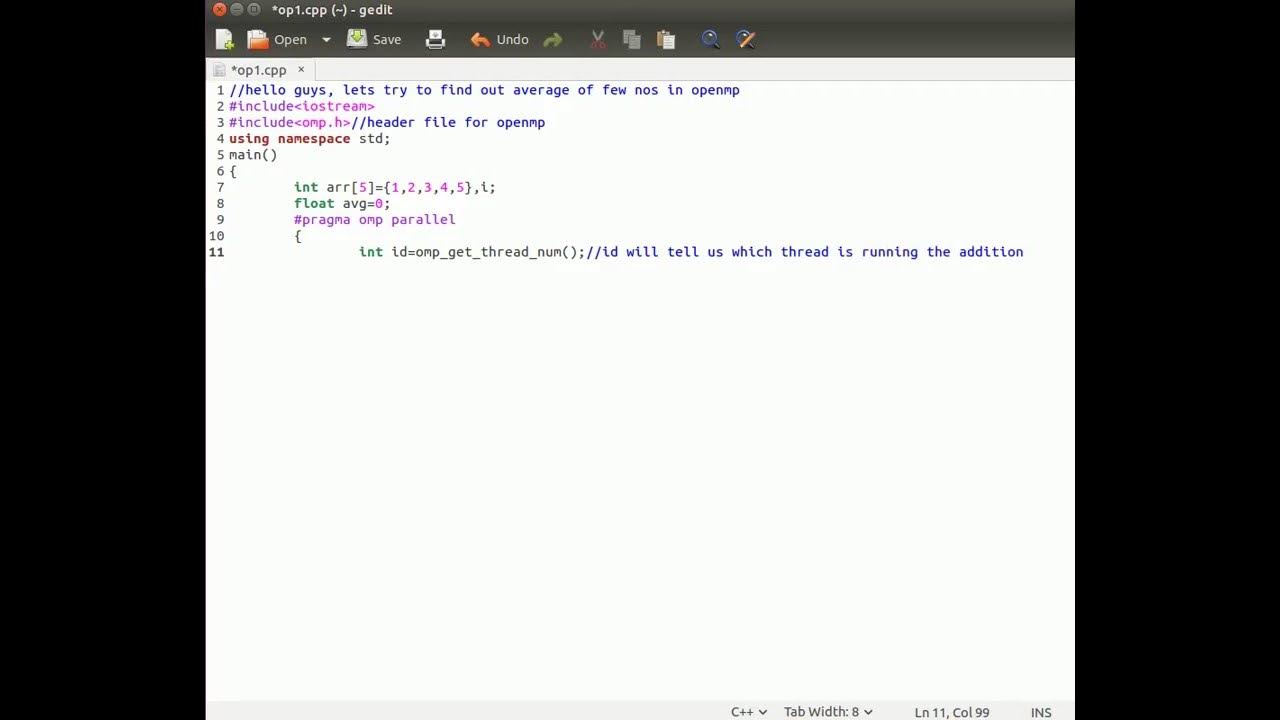
Task: Click the Redo arrow icon
Action: pos(553,40)
